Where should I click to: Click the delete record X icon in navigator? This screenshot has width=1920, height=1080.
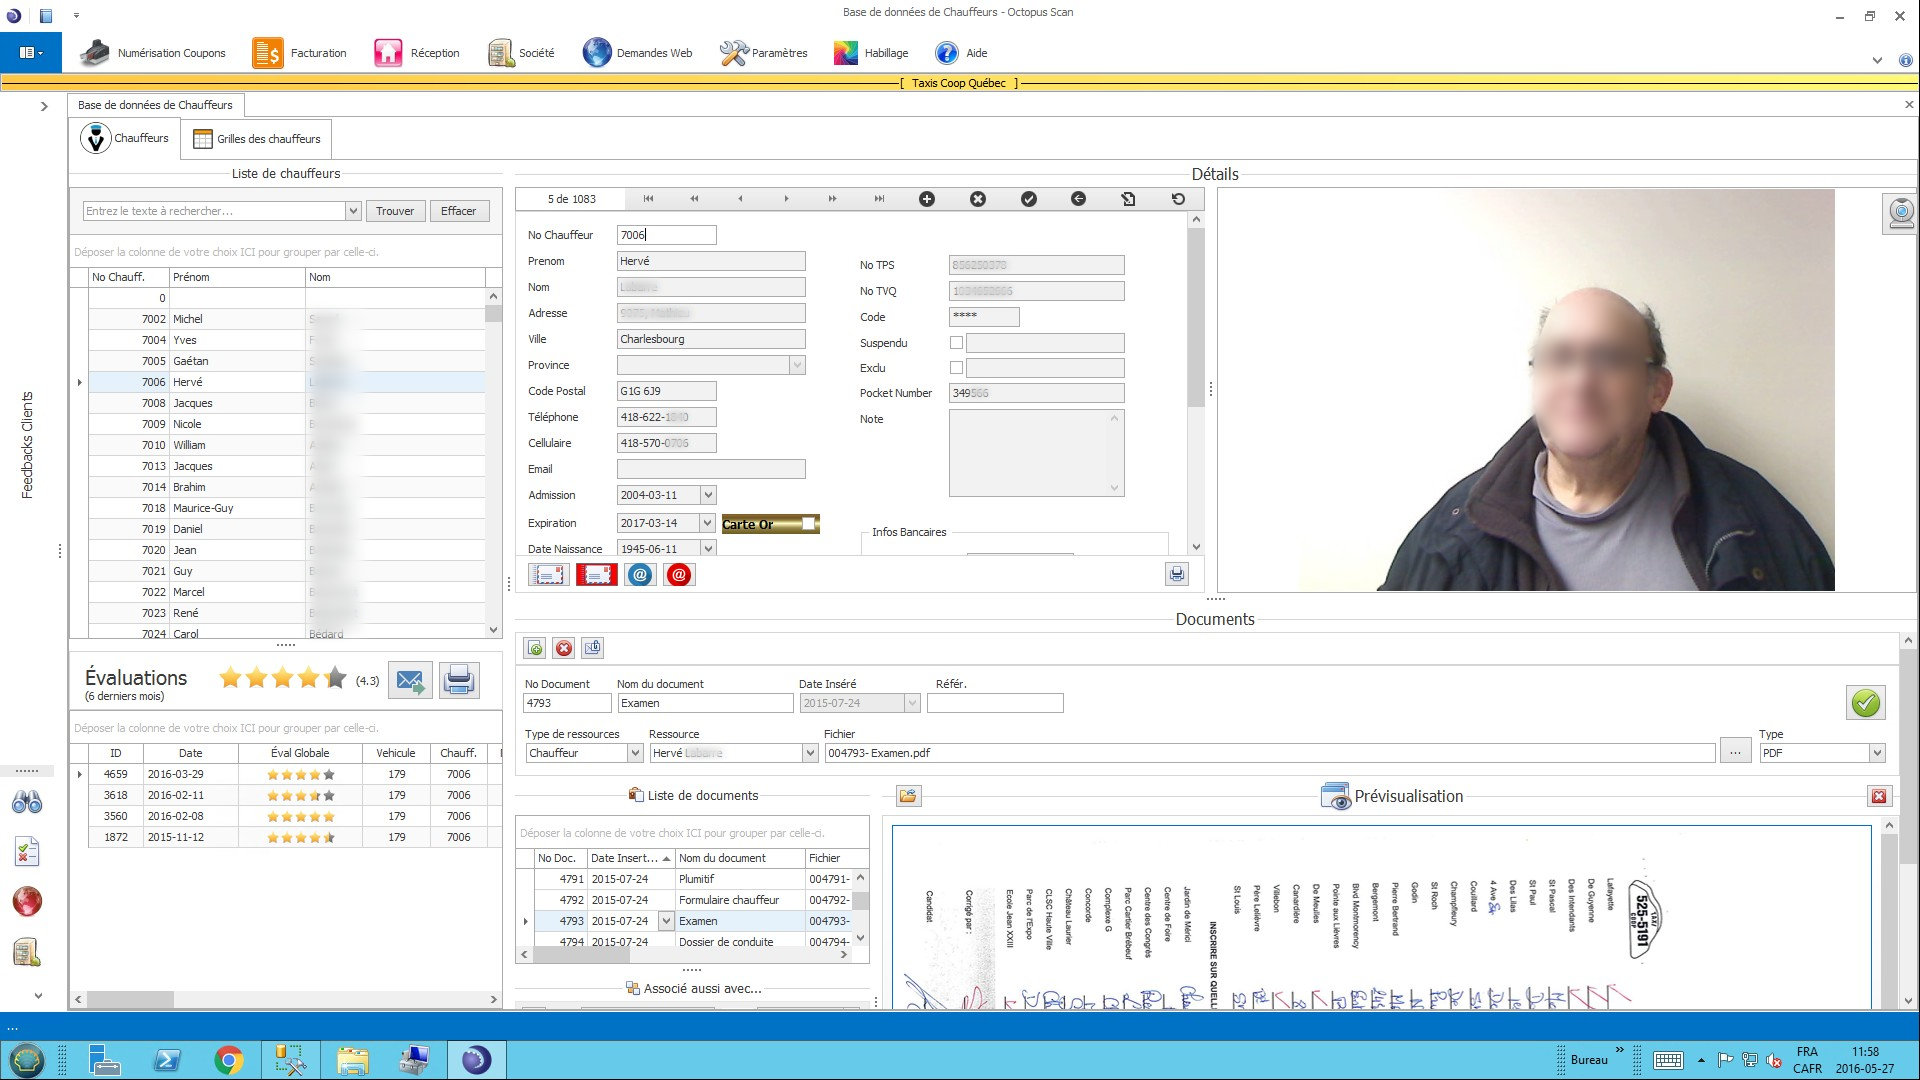[978, 199]
